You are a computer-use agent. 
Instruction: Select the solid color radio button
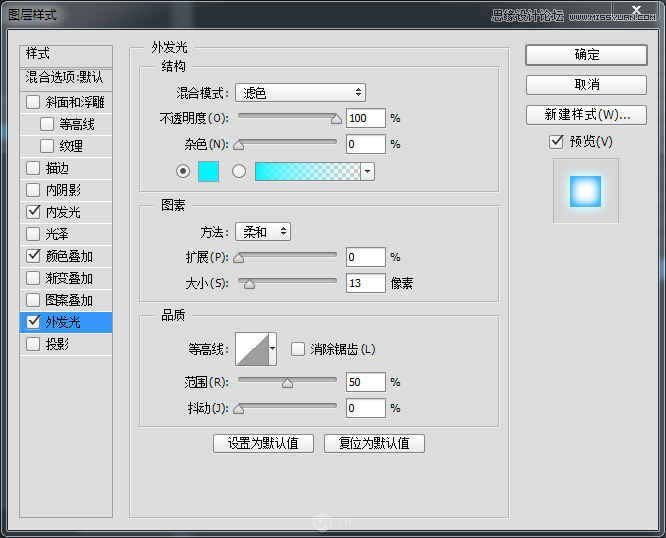tap(183, 172)
